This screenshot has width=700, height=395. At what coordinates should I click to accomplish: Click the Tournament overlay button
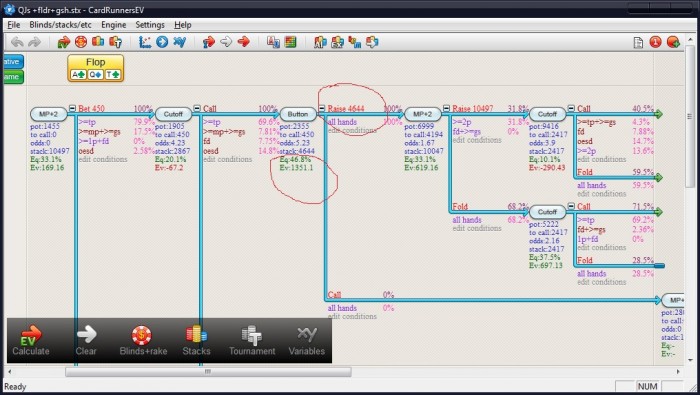click(x=252, y=341)
